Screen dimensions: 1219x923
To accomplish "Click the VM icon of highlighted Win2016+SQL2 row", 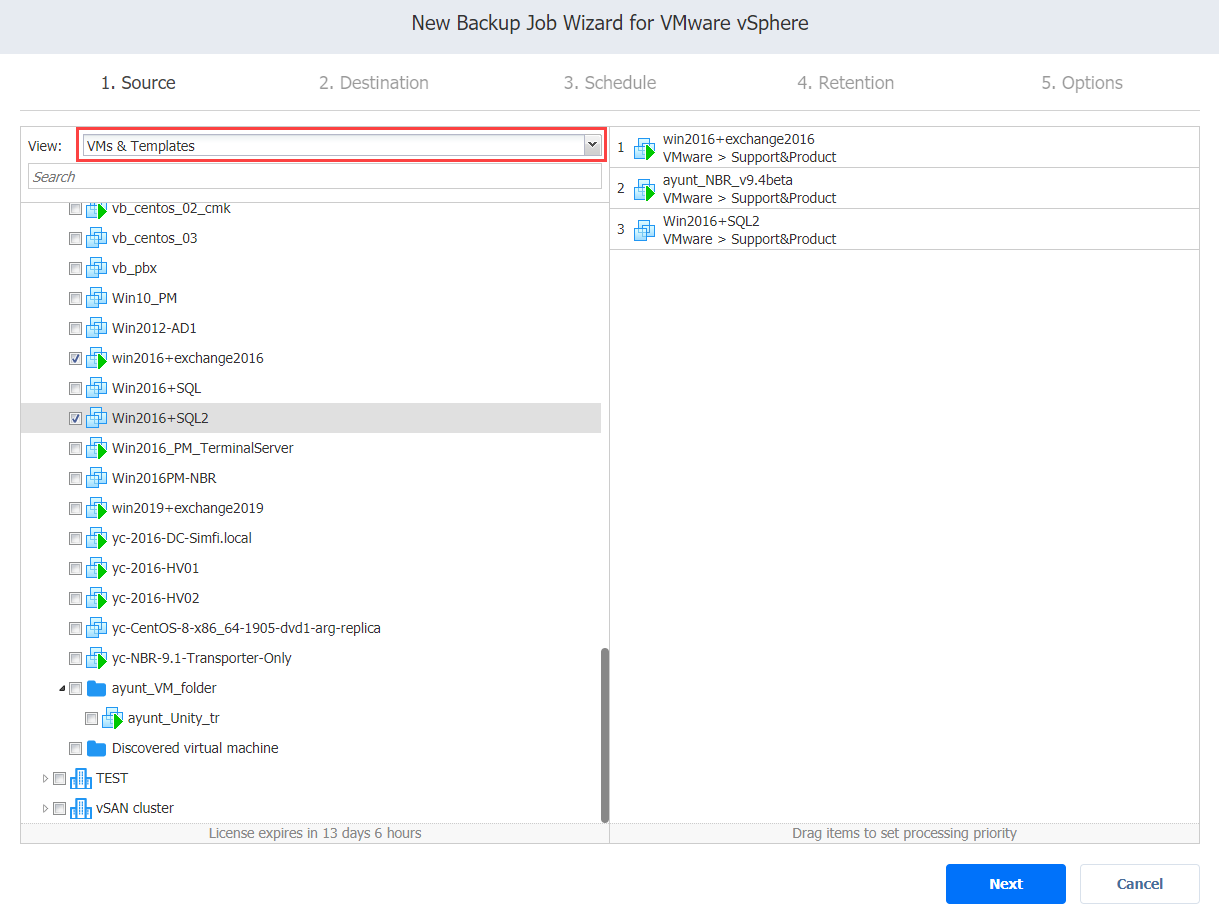I will 97,418.
